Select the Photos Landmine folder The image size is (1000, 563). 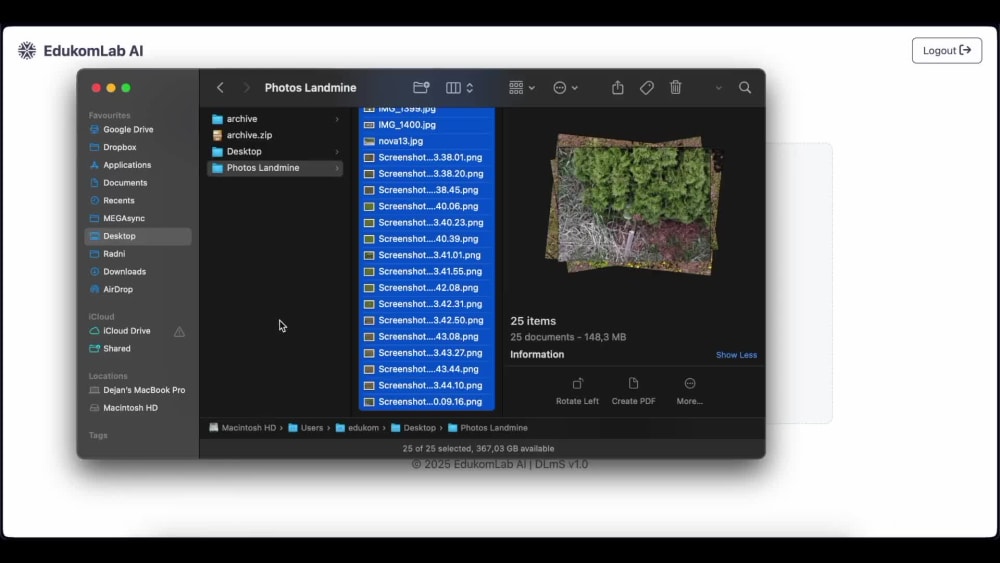click(x=275, y=168)
